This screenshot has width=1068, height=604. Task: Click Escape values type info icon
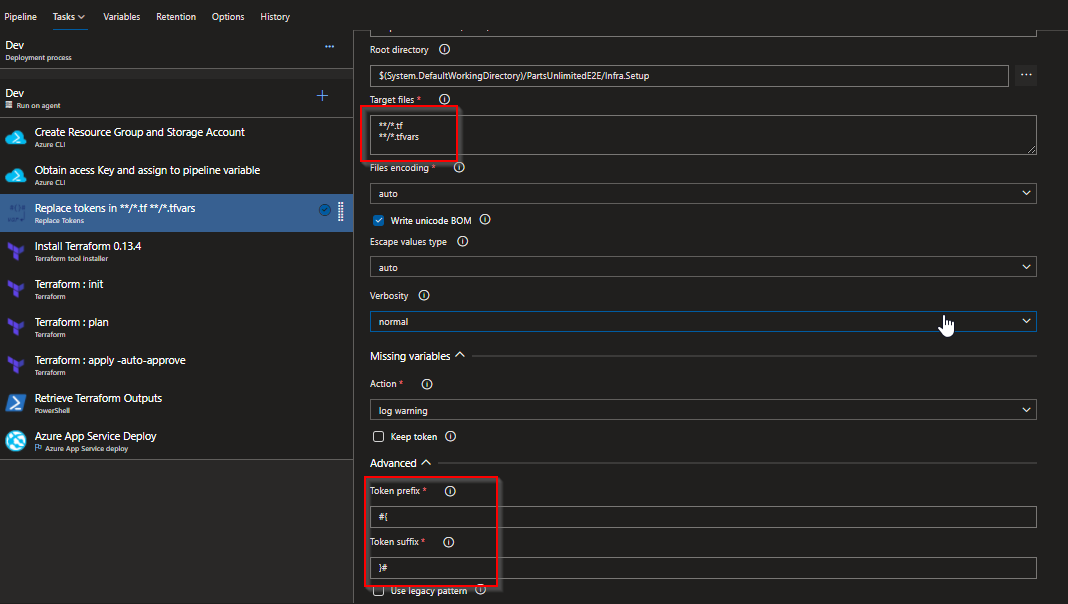(462, 242)
